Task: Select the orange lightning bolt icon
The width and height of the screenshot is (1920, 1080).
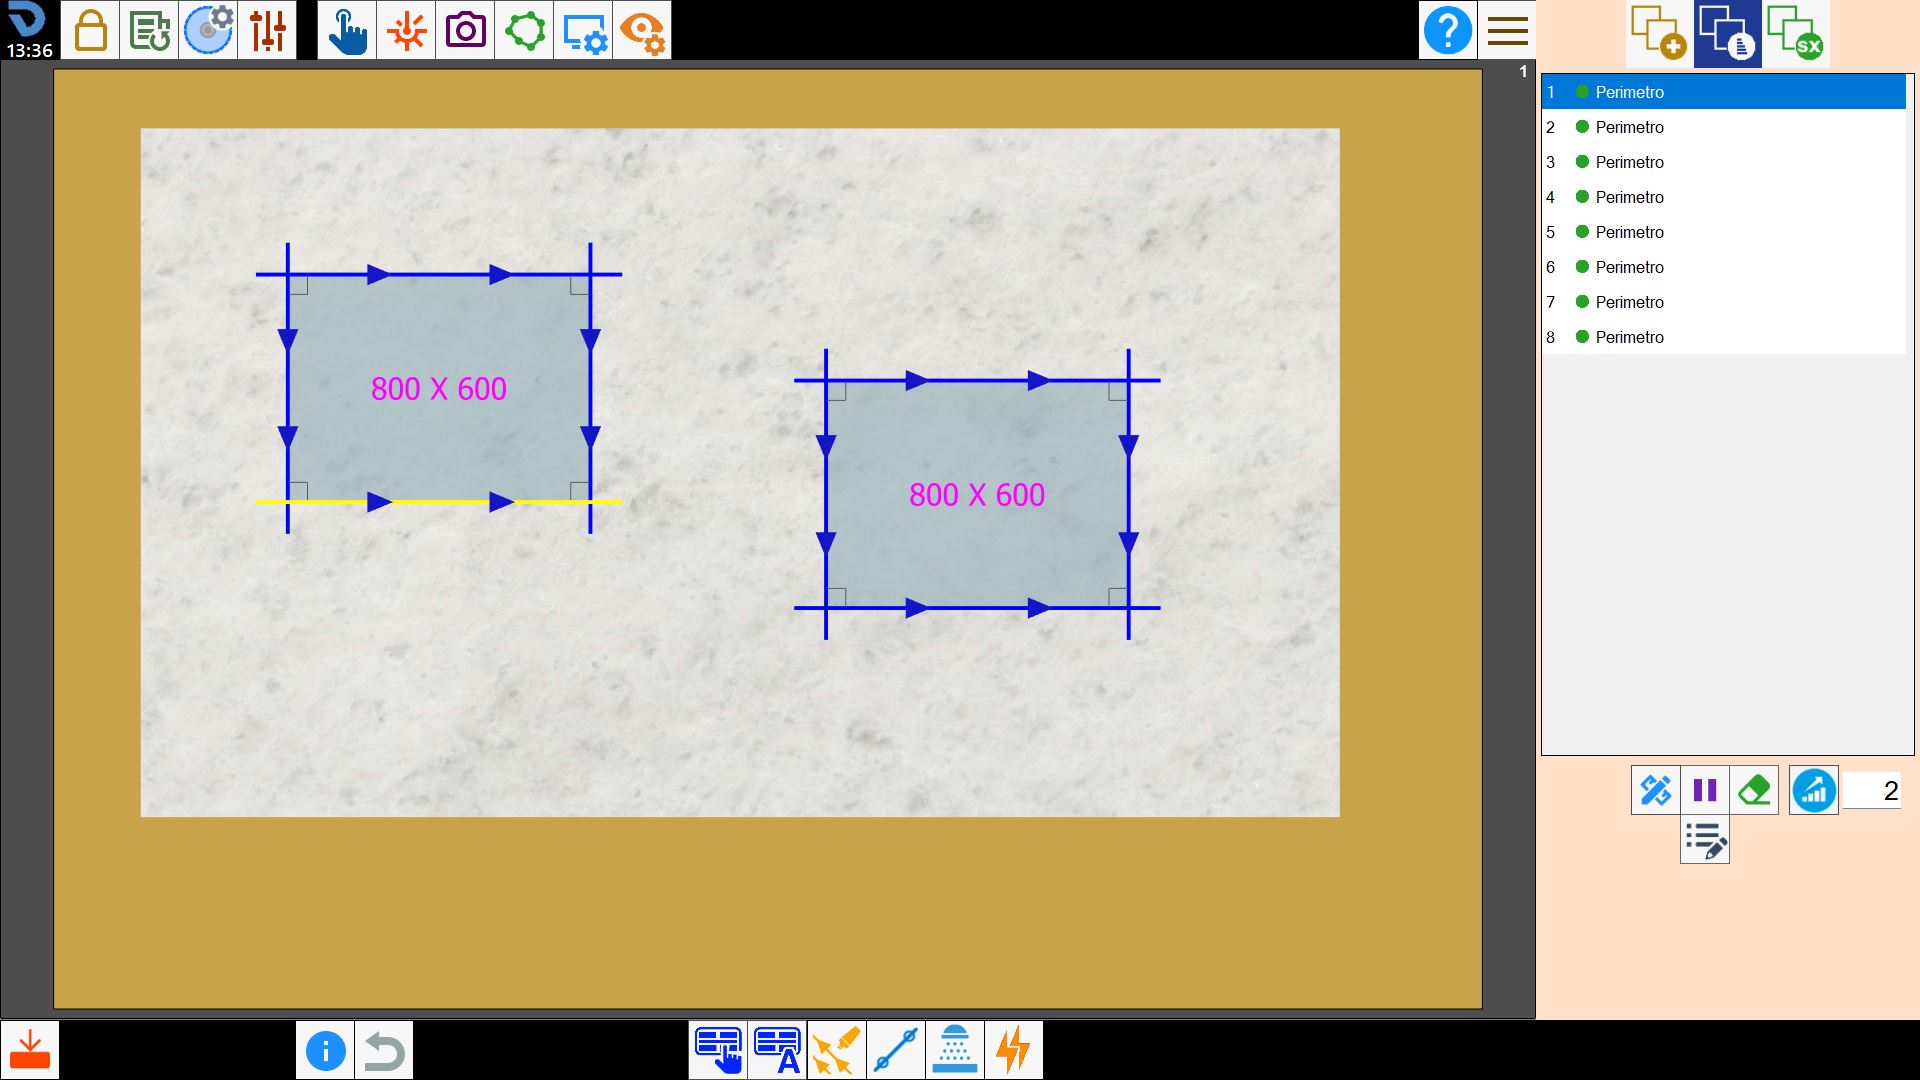Action: [1014, 1050]
